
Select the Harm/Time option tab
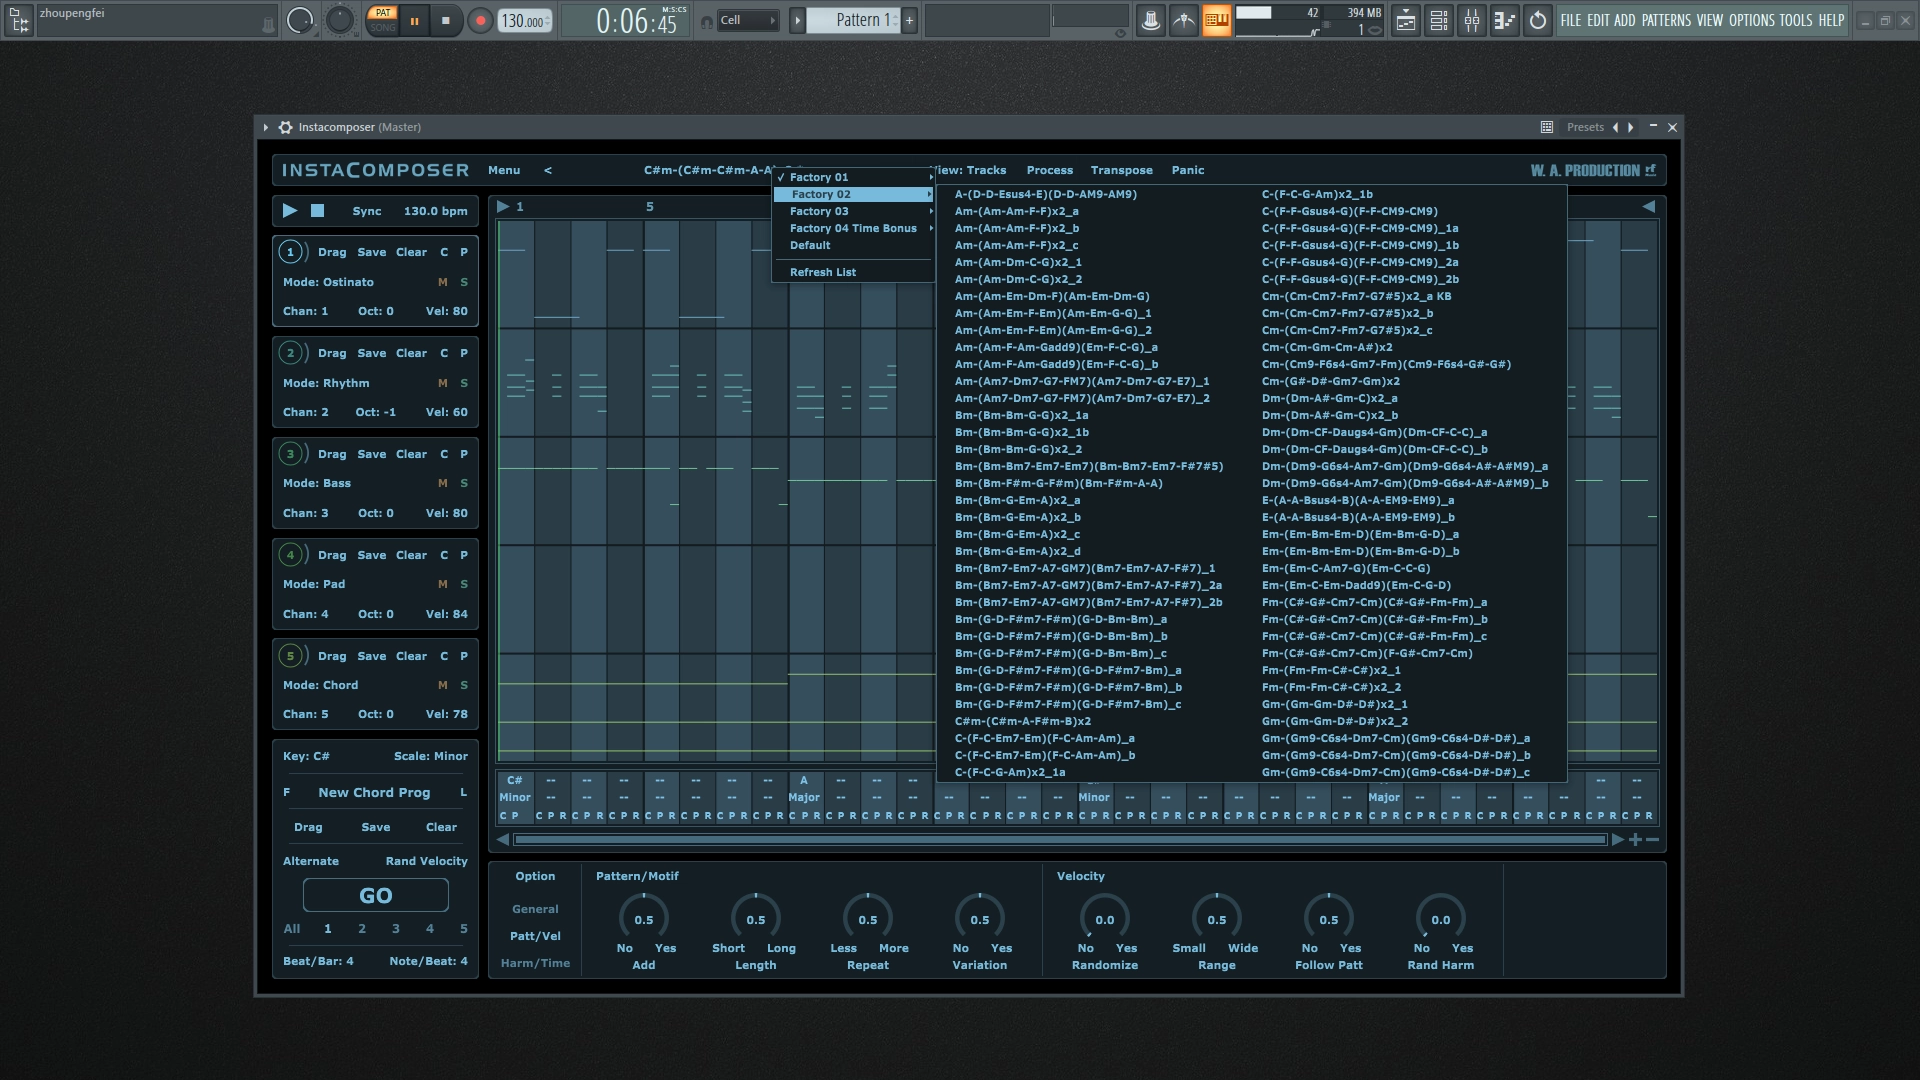535,963
